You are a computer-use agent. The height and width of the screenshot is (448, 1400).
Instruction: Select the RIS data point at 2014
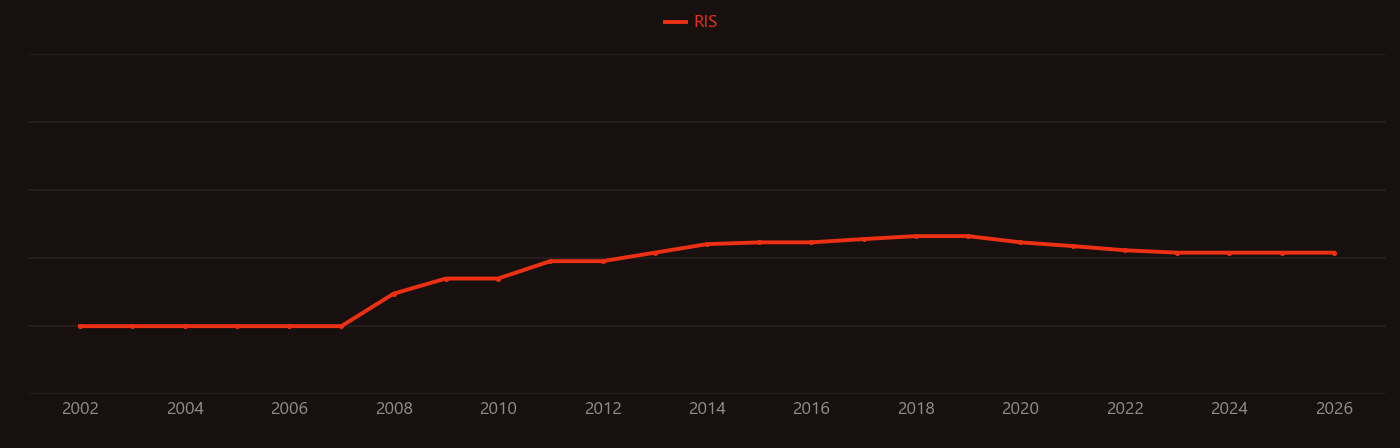click(x=707, y=244)
